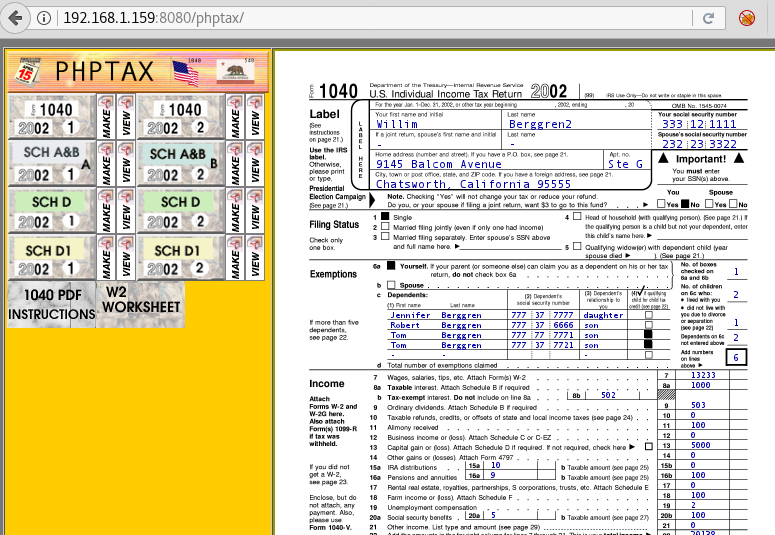Open the SCH A&B 2002 form 2 tile
Viewport: 775px width, 535px height.
tap(180, 164)
